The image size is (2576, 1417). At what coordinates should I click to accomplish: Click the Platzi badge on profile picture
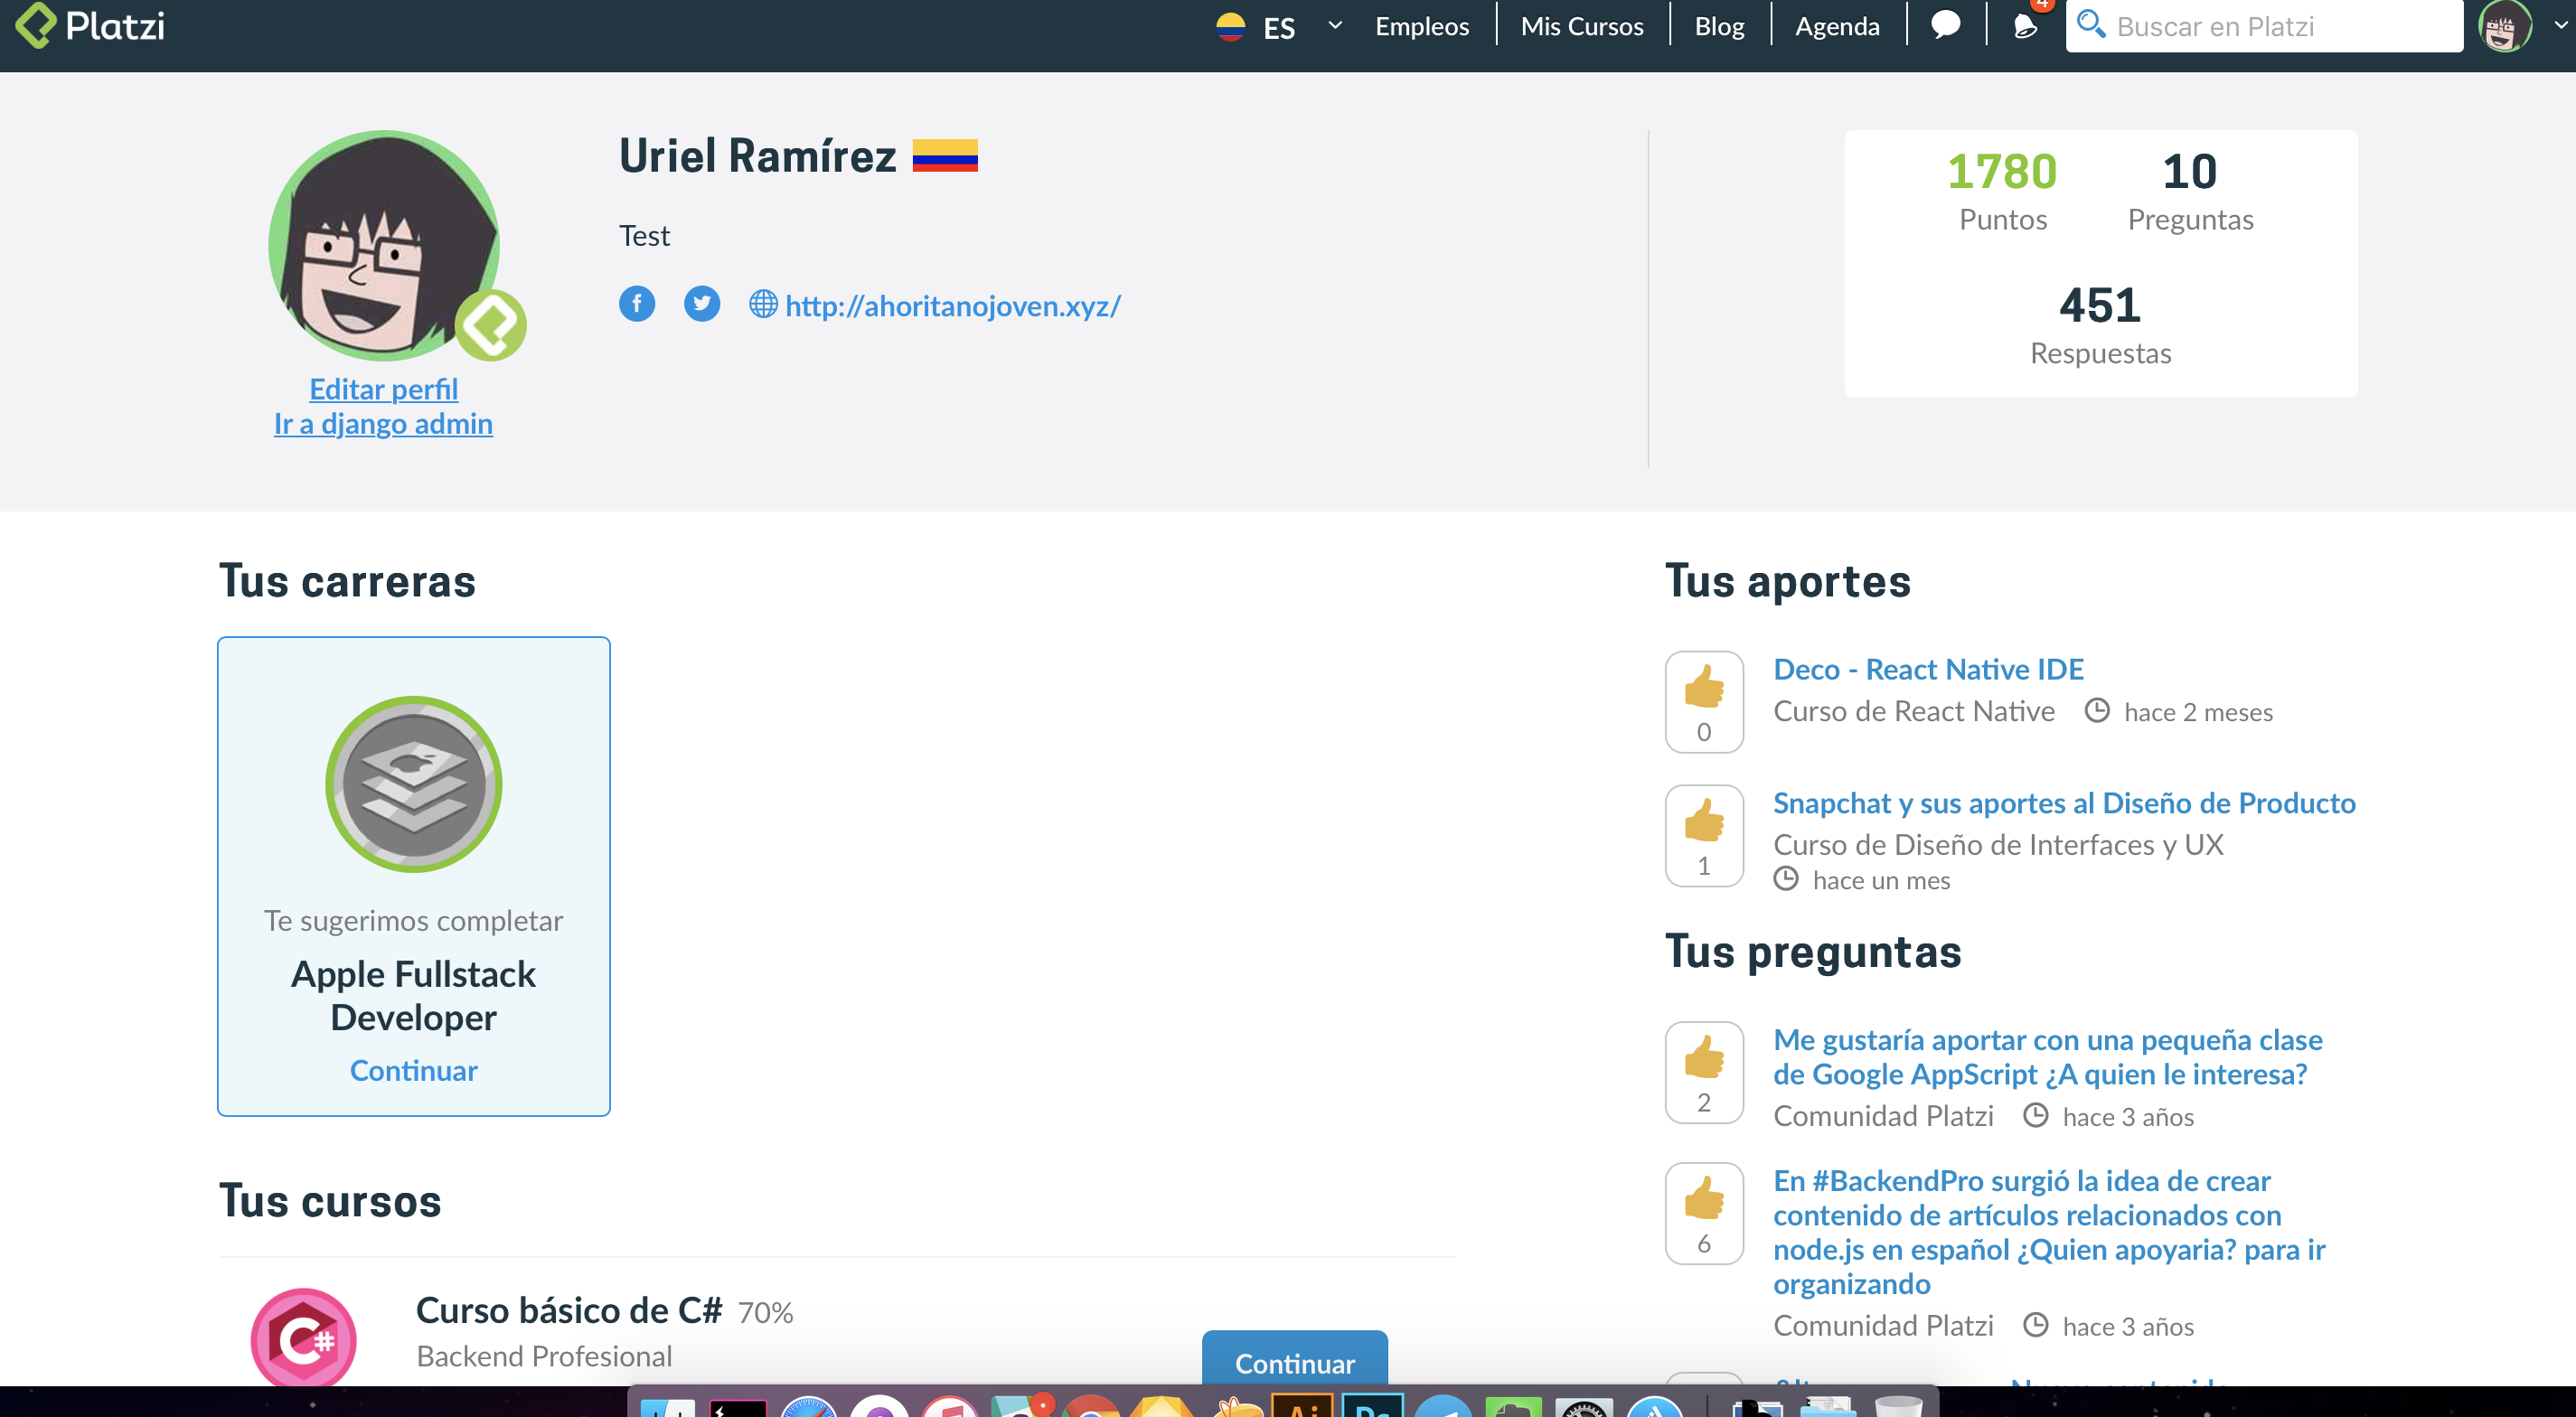click(491, 326)
